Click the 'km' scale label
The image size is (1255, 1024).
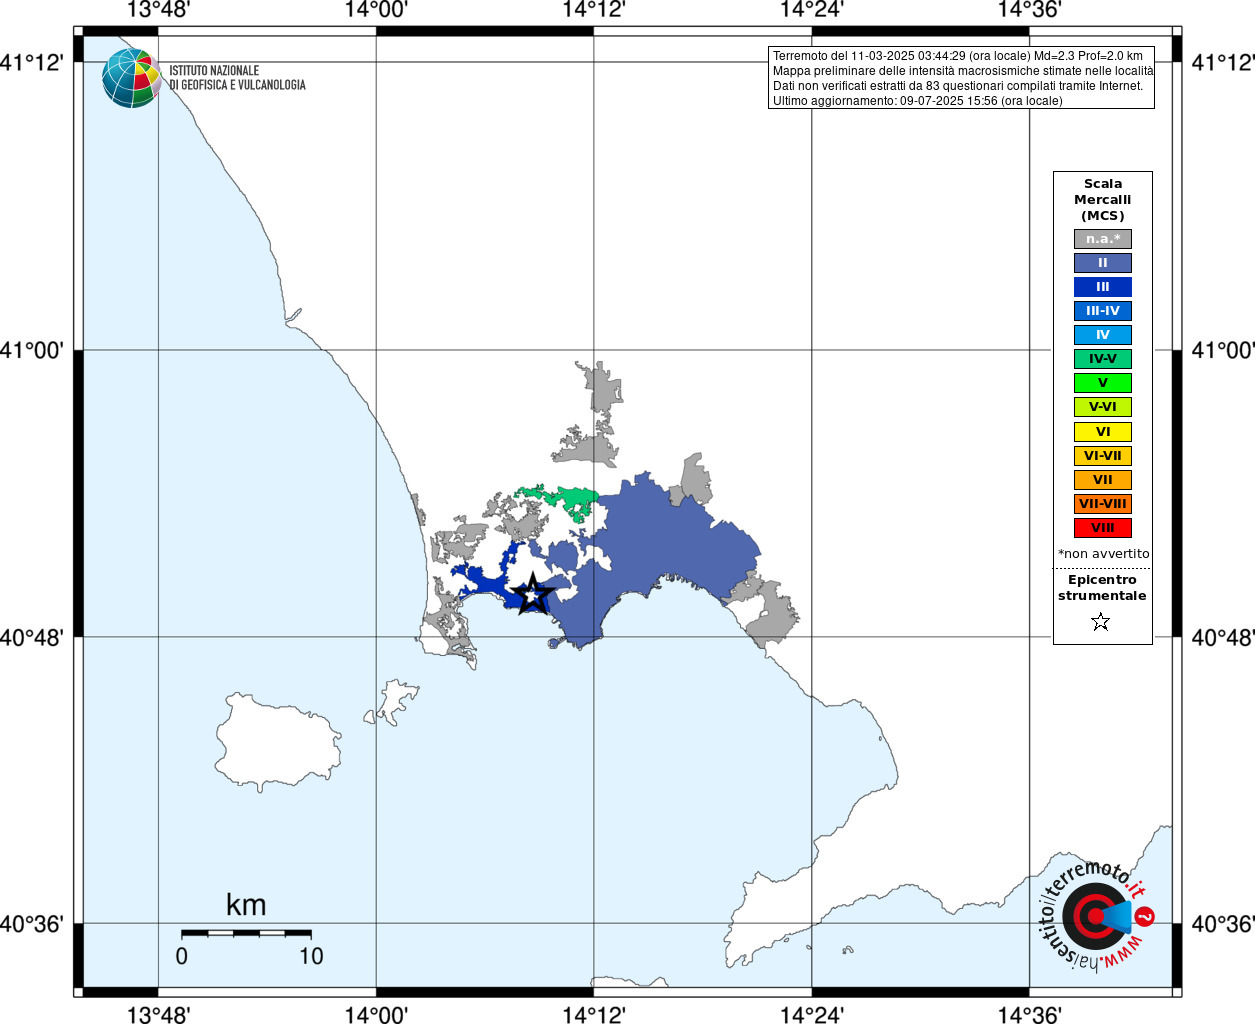click(x=246, y=905)
